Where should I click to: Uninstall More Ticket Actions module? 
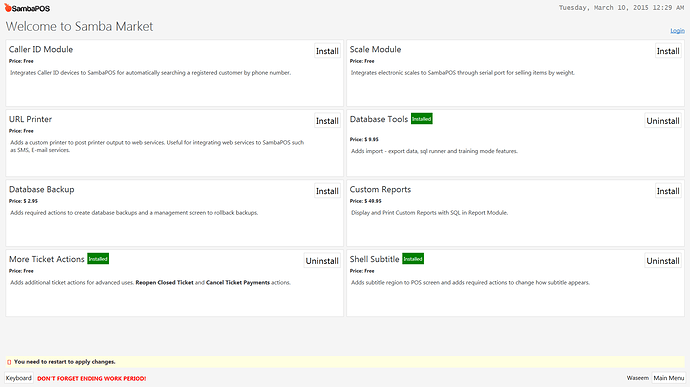322,261
